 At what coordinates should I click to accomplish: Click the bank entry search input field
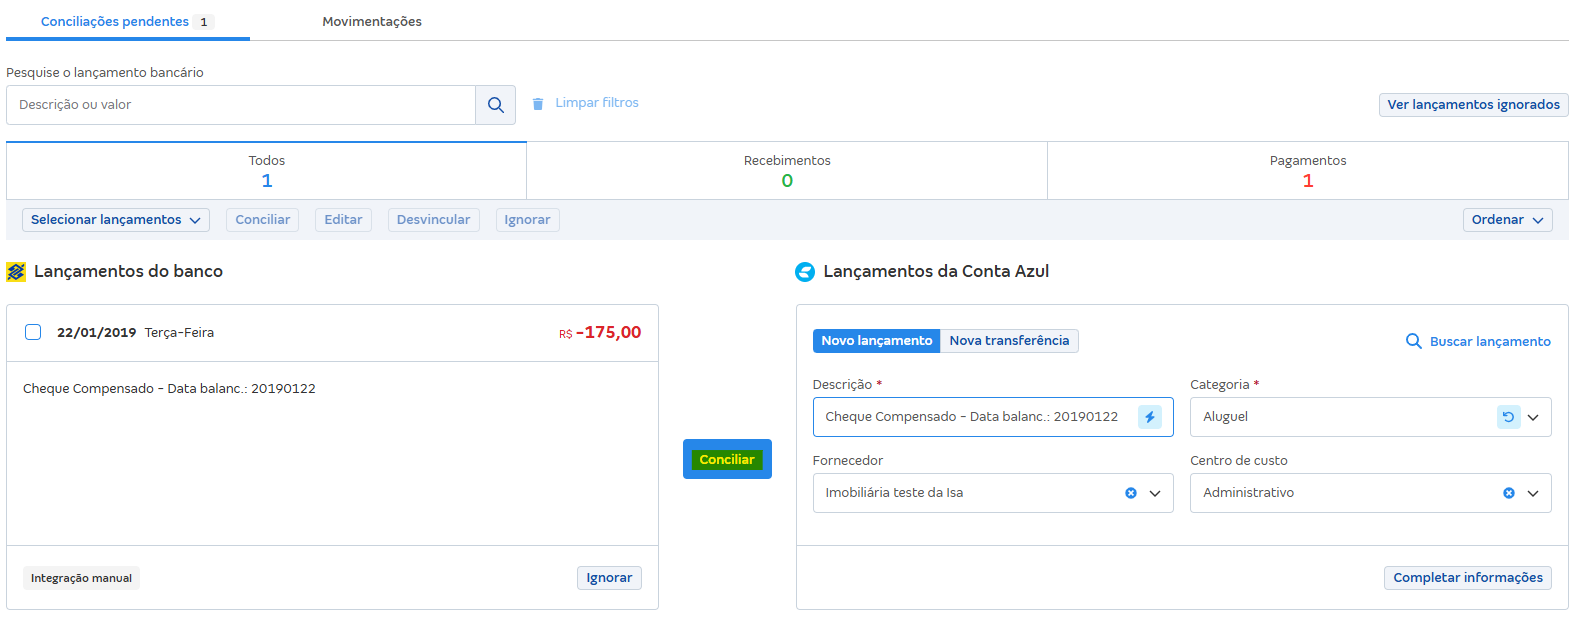[241, 105]
